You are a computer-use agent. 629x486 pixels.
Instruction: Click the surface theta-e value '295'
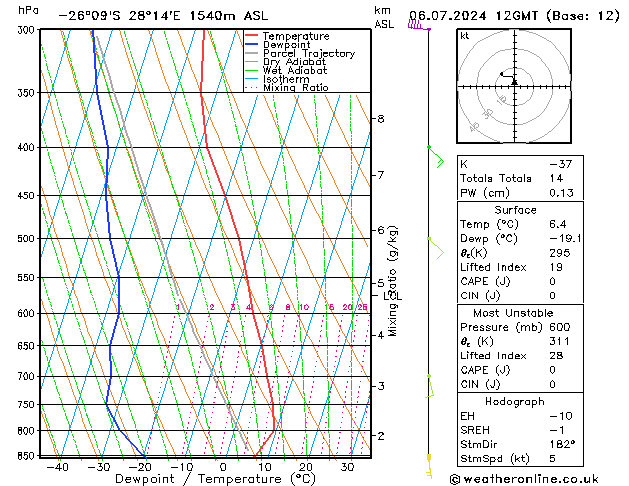click(x=560, y=253)
